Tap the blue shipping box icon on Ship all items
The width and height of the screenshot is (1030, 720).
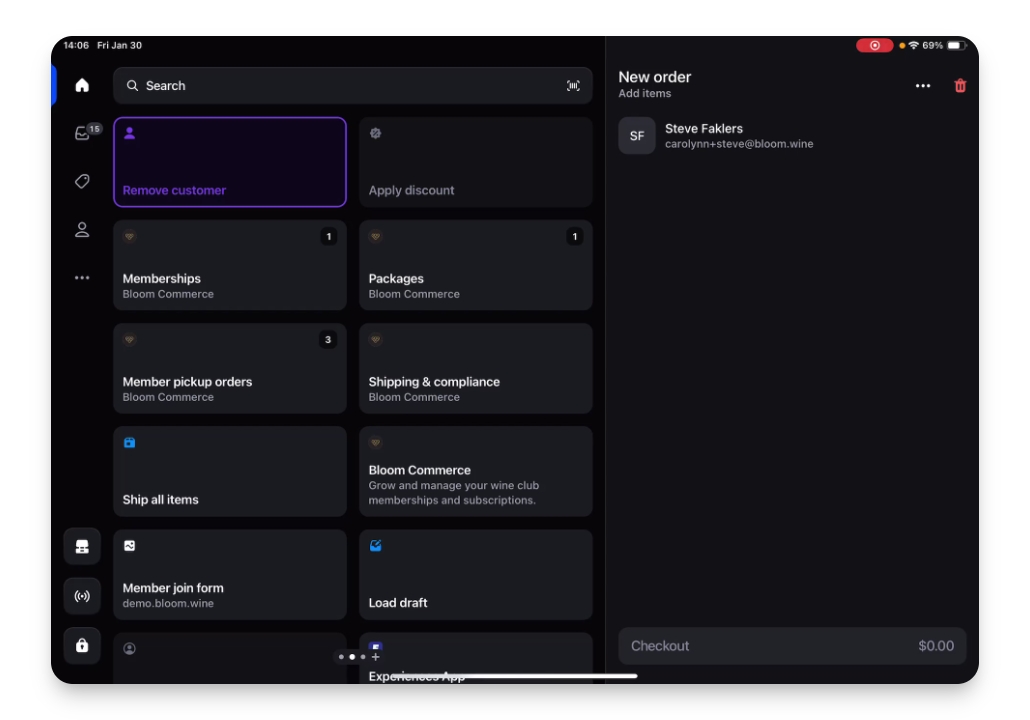(129, 443)
